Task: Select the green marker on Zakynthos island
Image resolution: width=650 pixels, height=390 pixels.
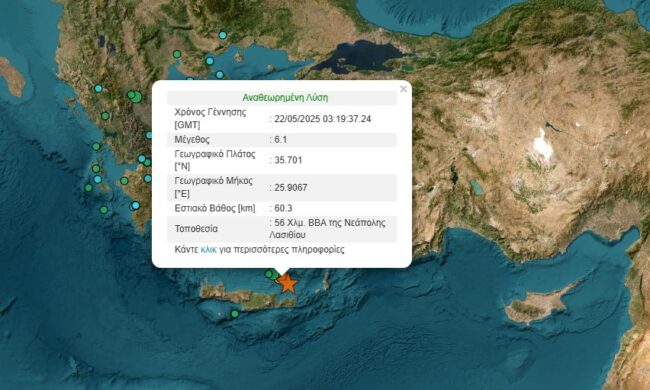Action: click(x=96, y=169)
